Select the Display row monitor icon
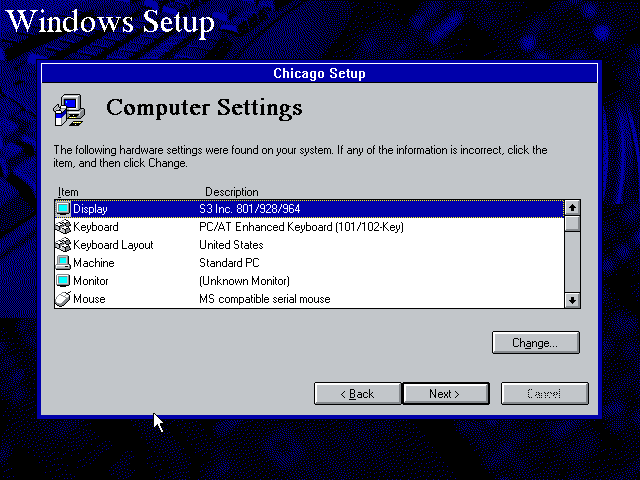640x480 pixels. (x=63, y=209)
